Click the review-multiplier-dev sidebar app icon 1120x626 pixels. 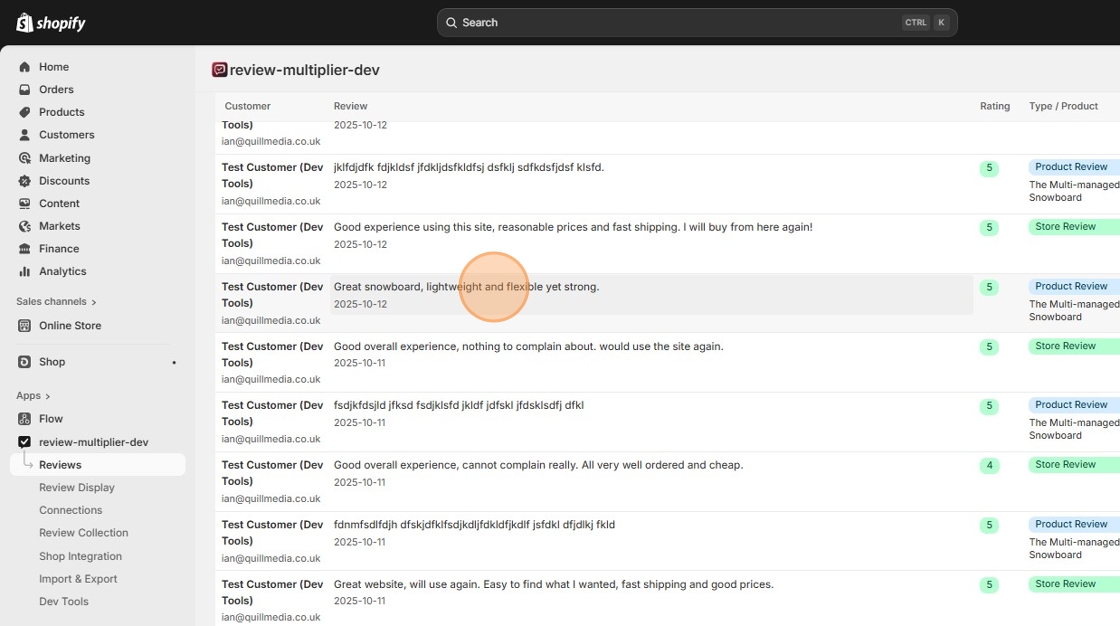click(24, 442)
